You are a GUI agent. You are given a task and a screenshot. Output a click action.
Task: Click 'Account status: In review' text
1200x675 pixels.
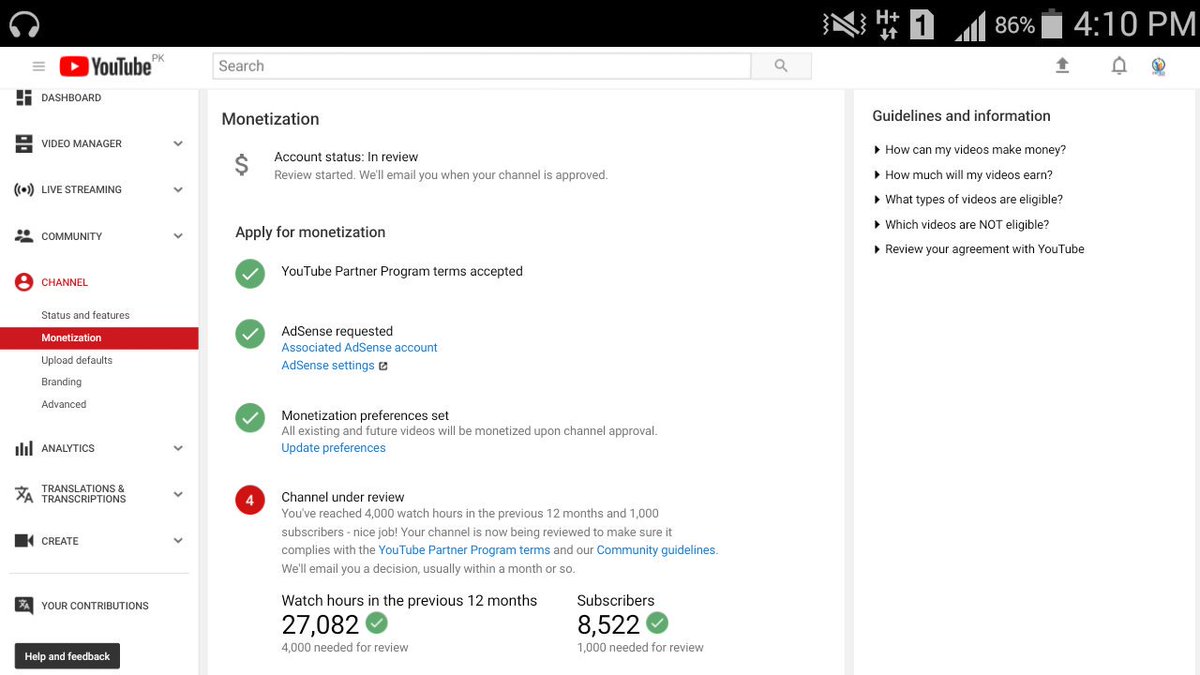point(346,157)
